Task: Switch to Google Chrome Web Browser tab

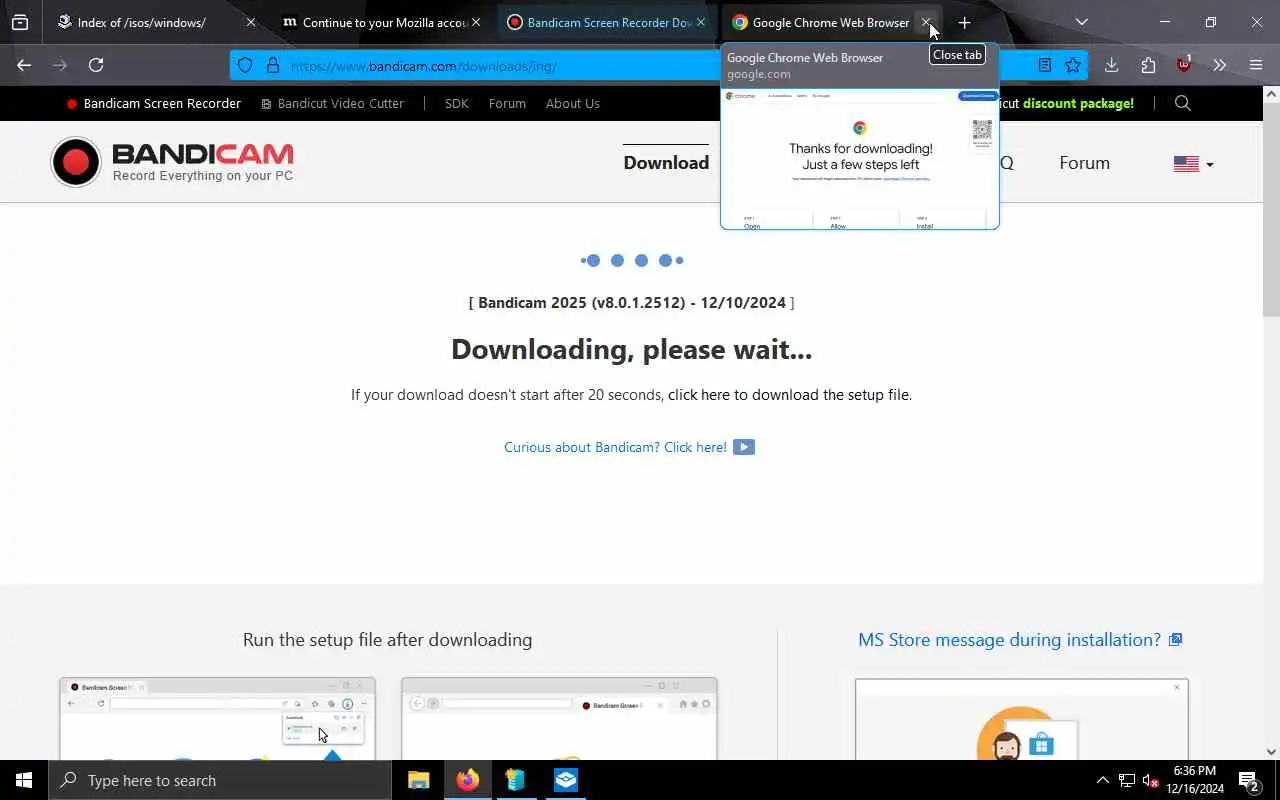Action: click(x=822, y=22)
